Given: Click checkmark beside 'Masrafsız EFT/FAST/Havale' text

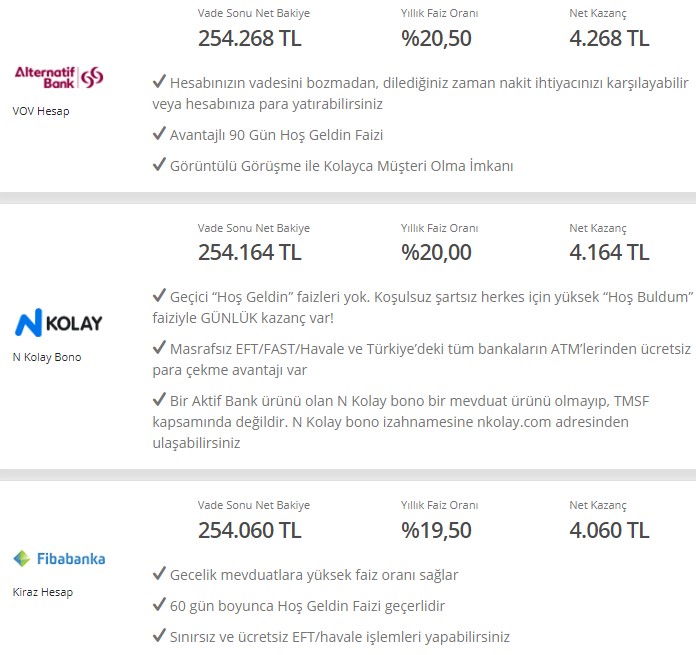Looking at the screenshot, I should [x=159, y=348].
